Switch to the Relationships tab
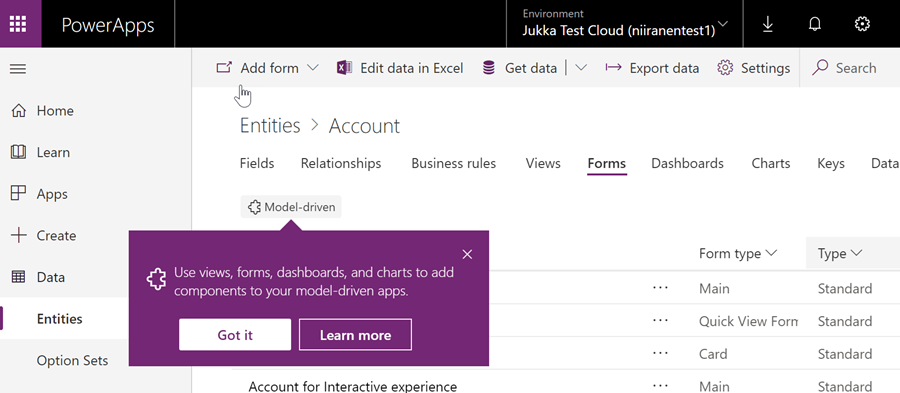 pos(341,164)
